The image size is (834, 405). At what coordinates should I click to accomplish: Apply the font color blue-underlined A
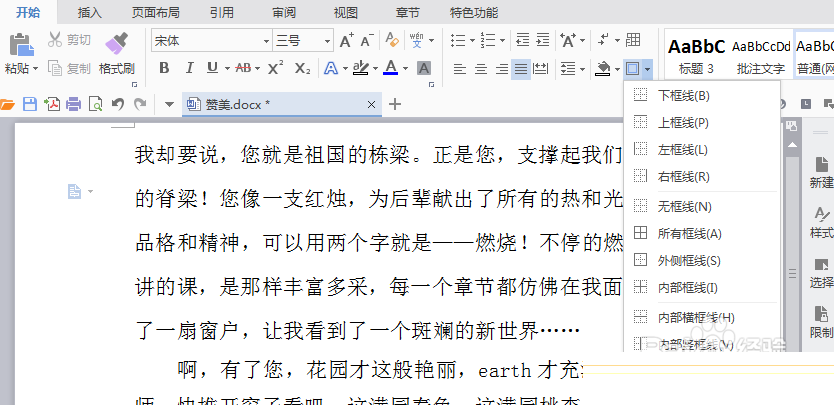(390, 68)
